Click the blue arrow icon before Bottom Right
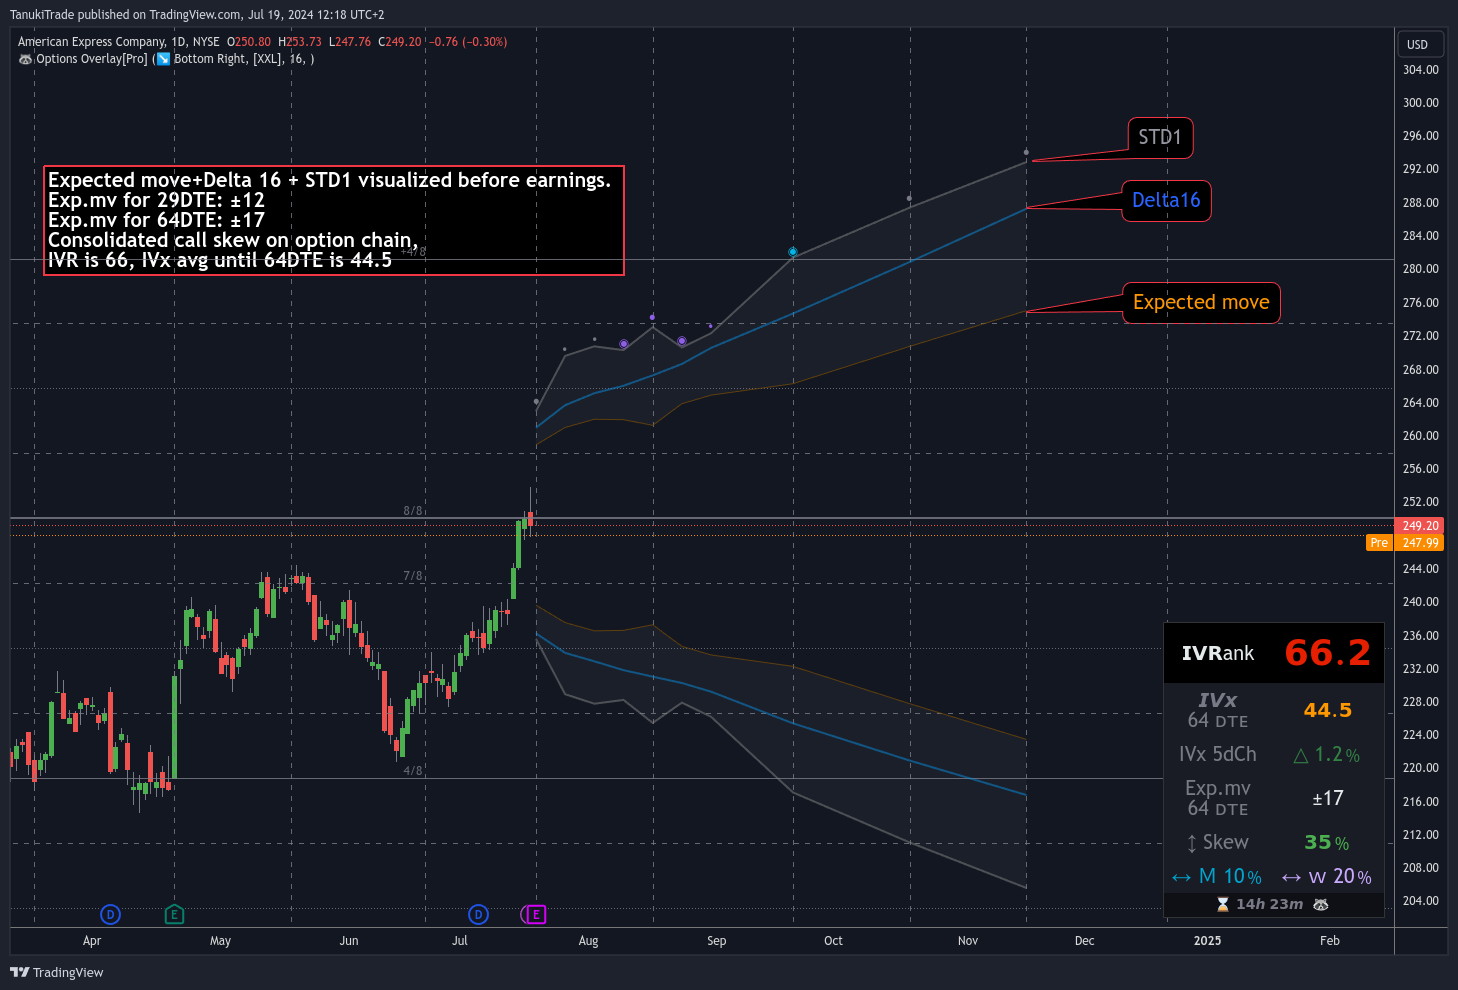This screenshot has width=1458, height=990. [163, 59]
